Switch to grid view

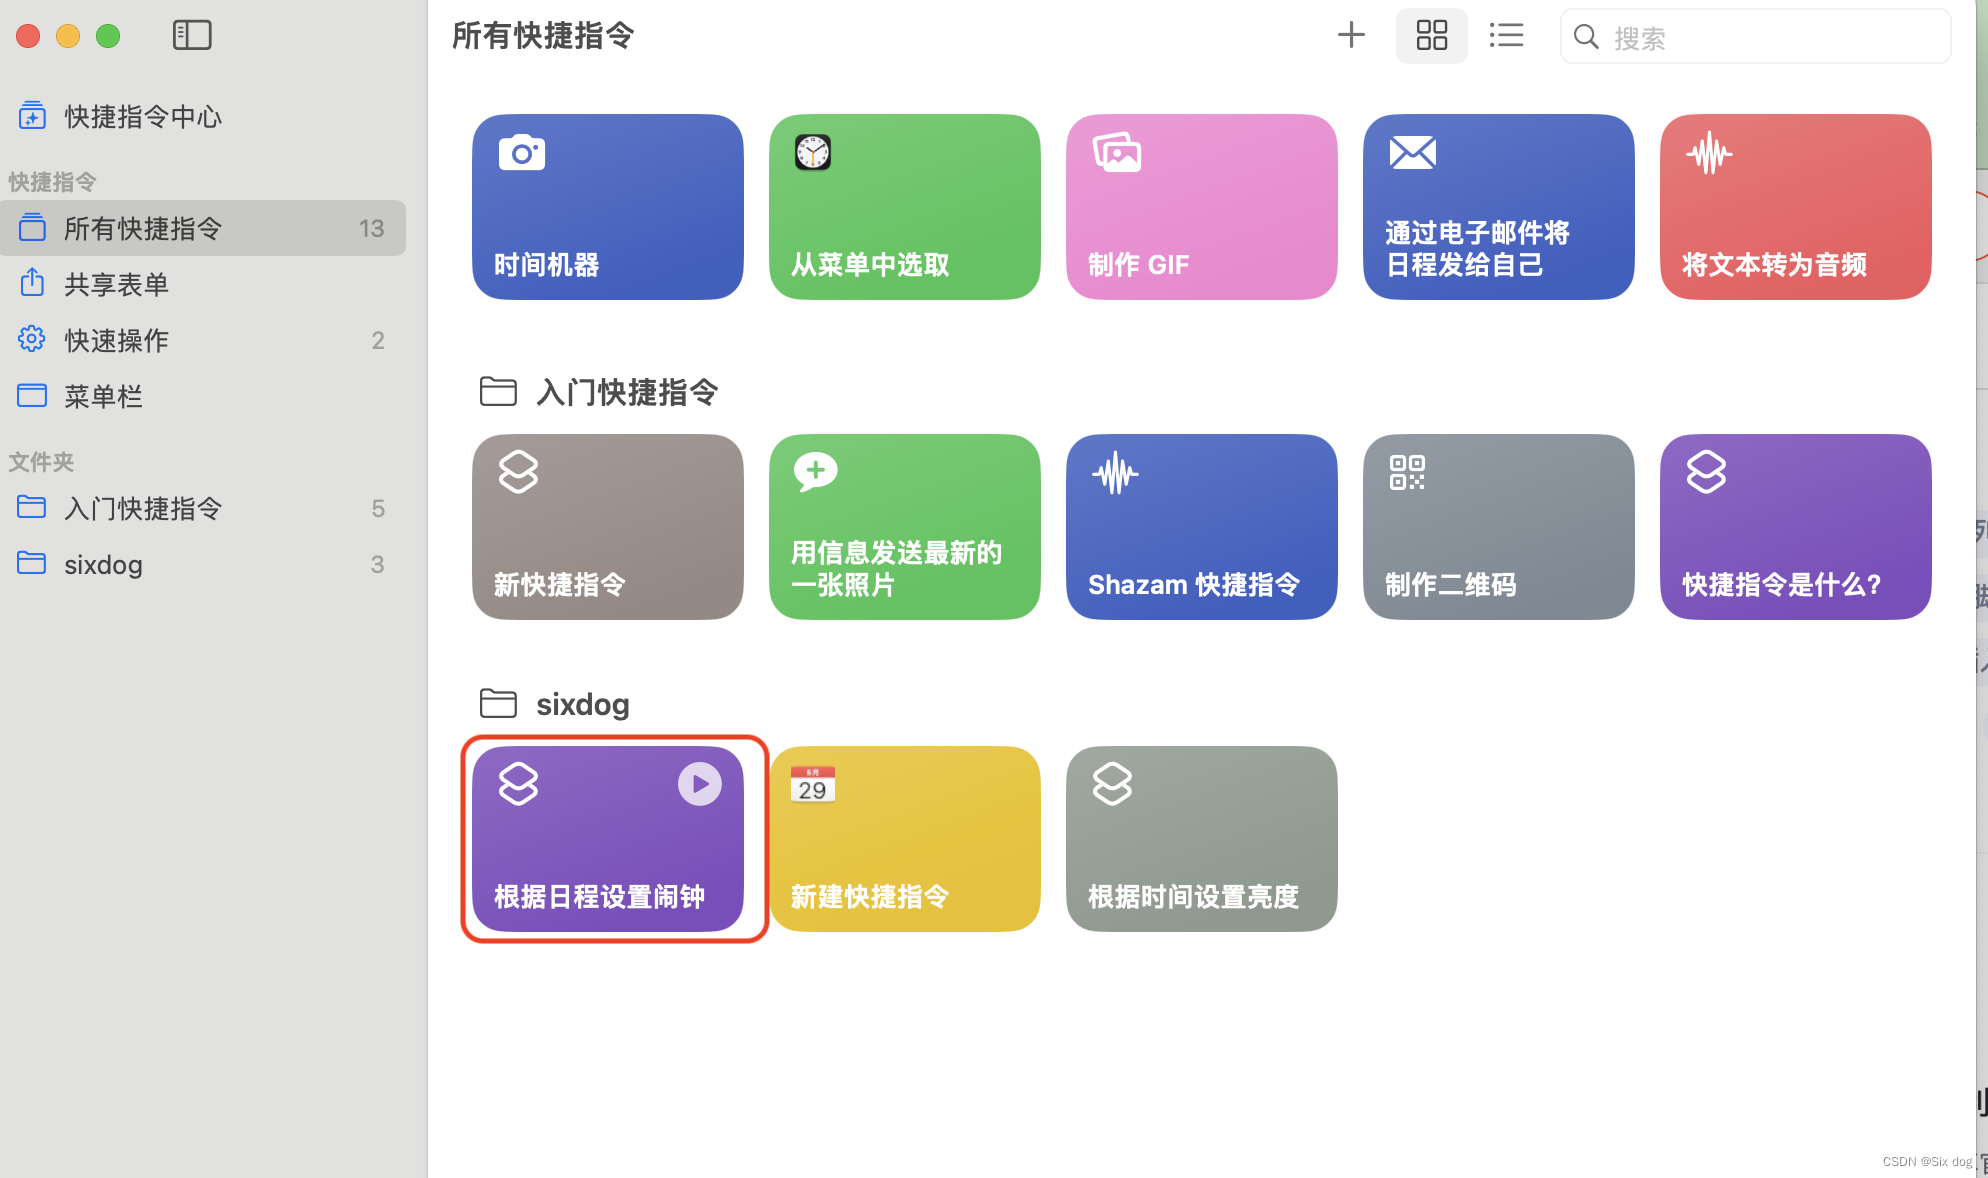[x=1431, y=36]
